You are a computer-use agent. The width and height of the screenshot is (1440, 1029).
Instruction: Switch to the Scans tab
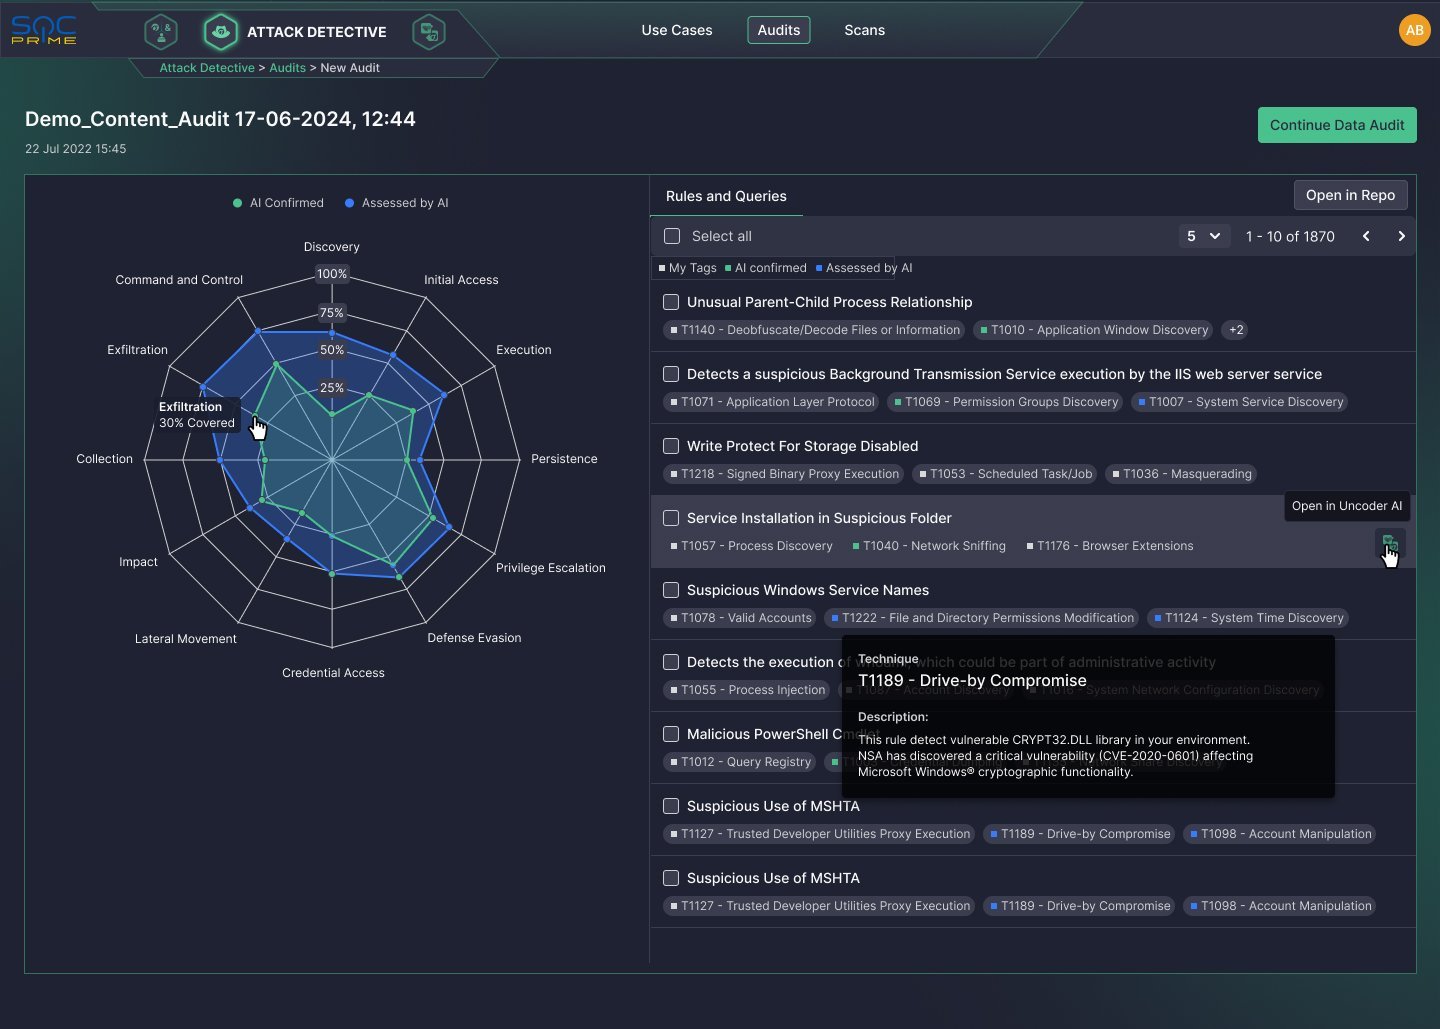pyautogui.click(x=864, y=30)
